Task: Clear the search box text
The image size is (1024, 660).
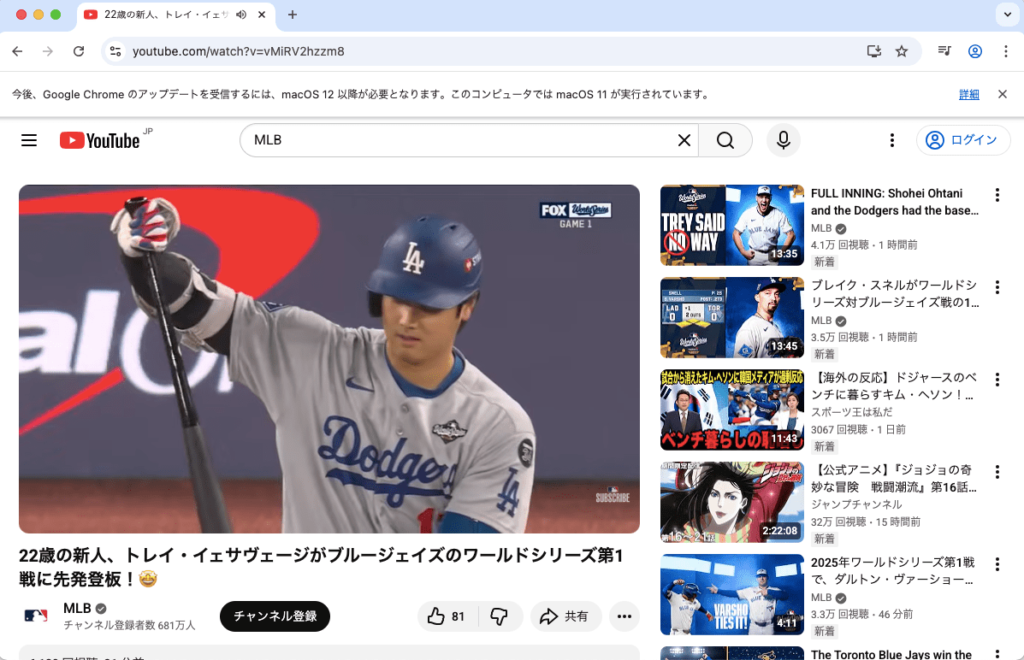Action: click(684, 140)
